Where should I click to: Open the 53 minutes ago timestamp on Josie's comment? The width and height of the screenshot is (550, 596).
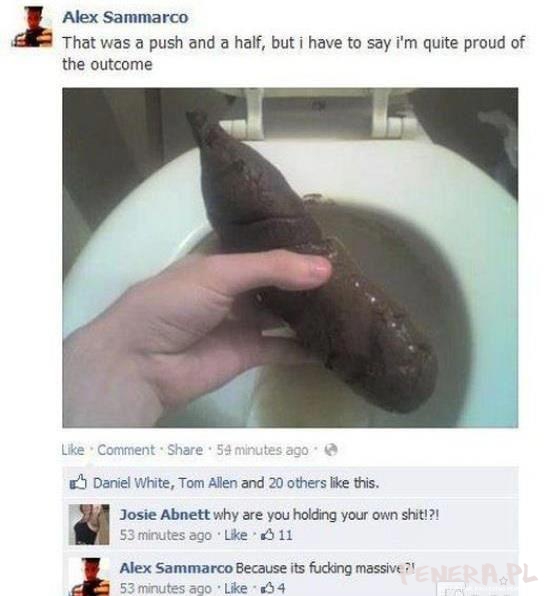(x=166, y=535)
